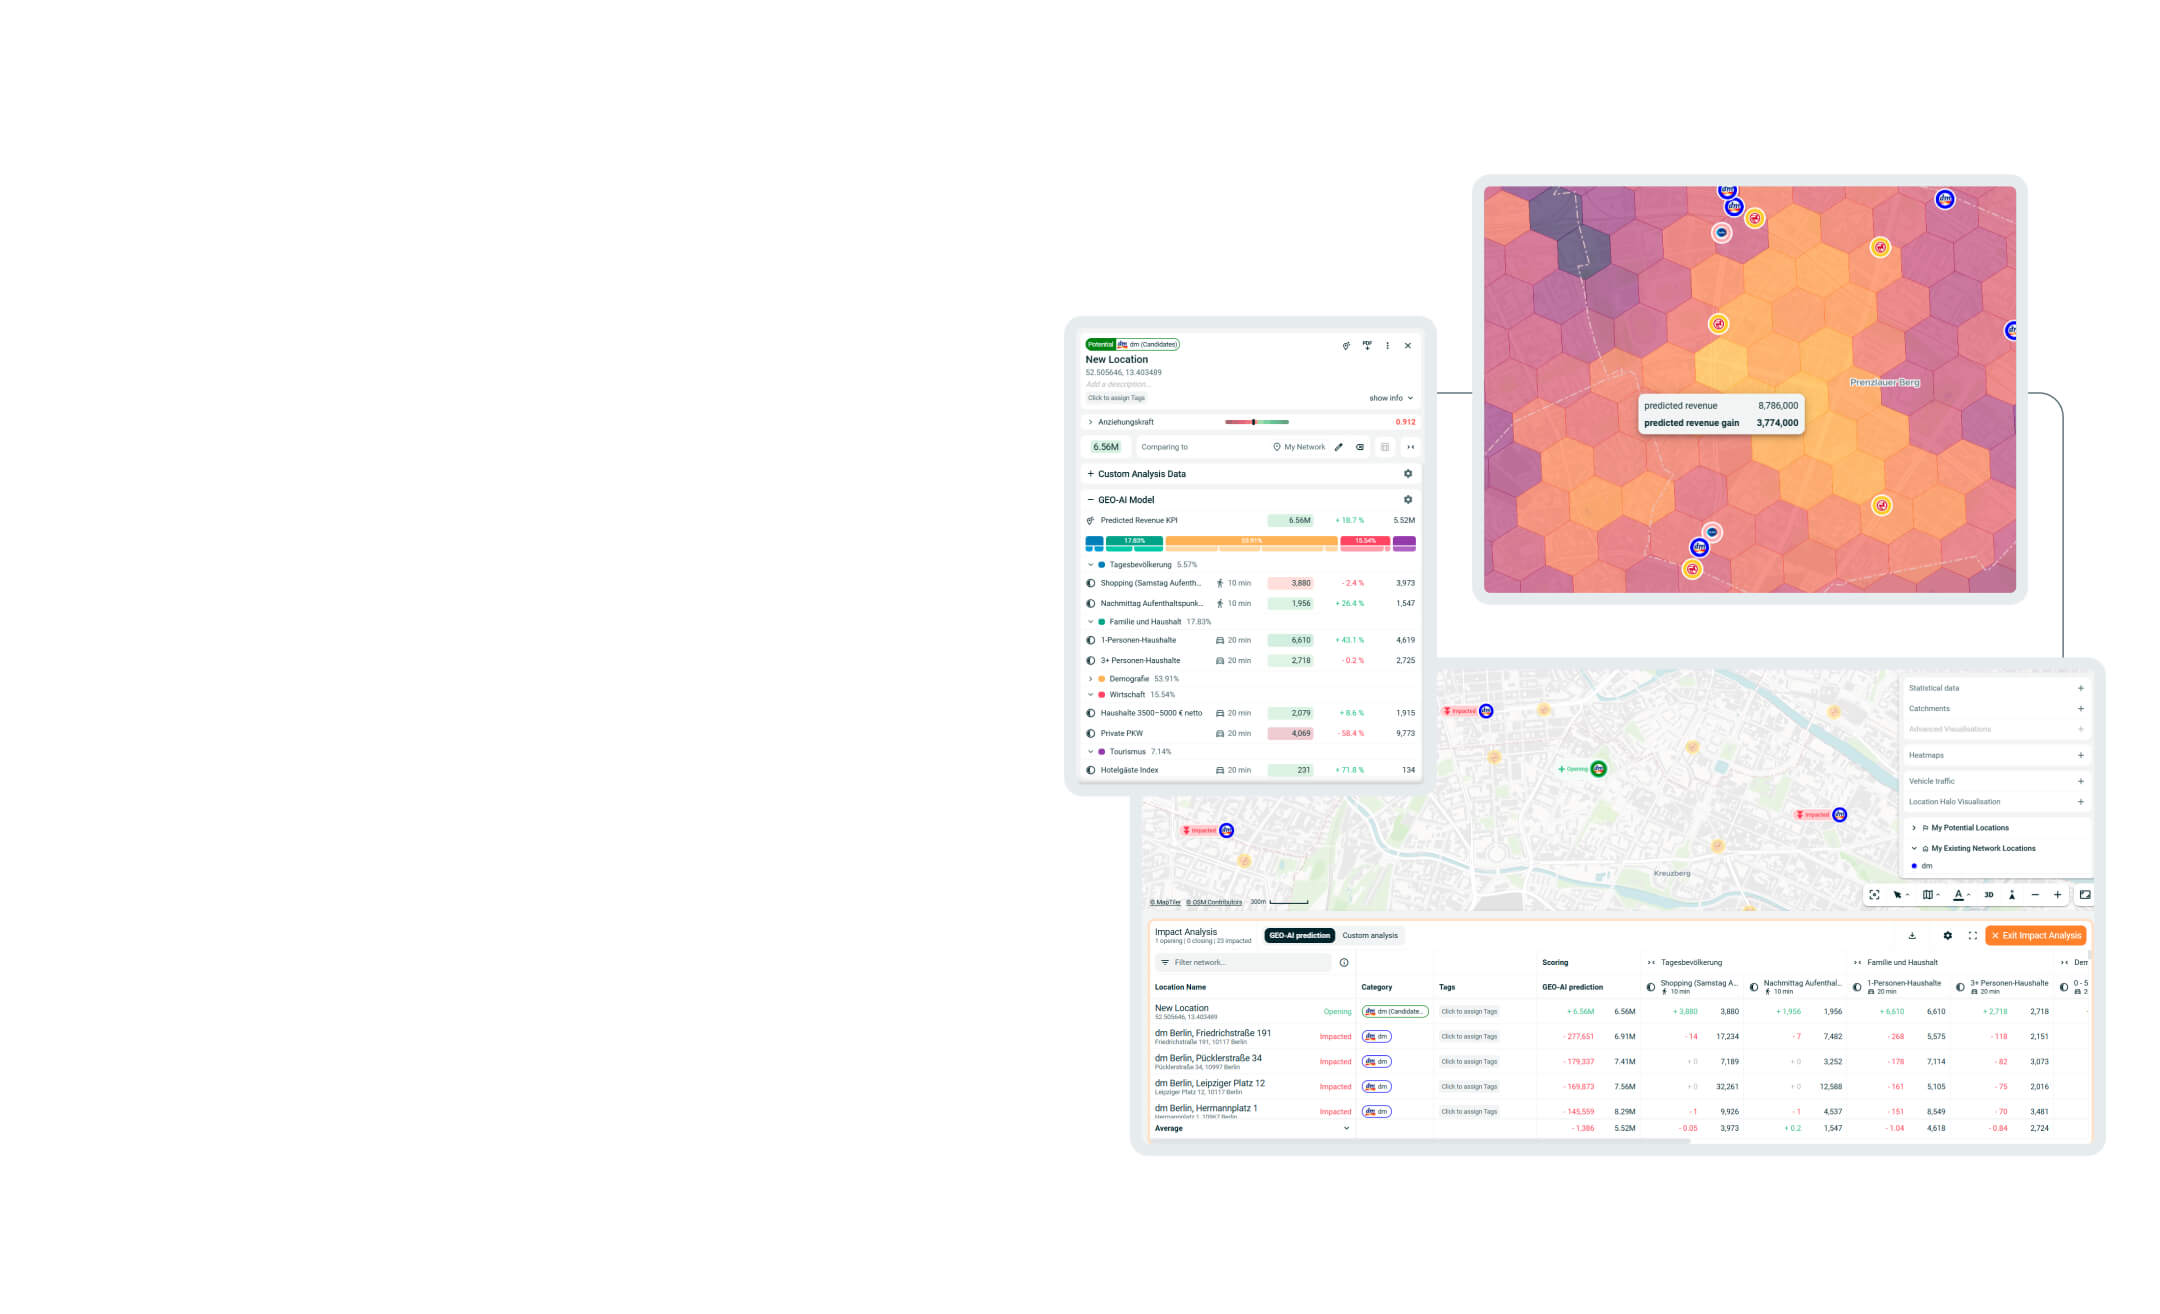Expand Impact Analysis to fullscreen
The width and height of the screenshot is (2160, 1314).
(1972, 936)
